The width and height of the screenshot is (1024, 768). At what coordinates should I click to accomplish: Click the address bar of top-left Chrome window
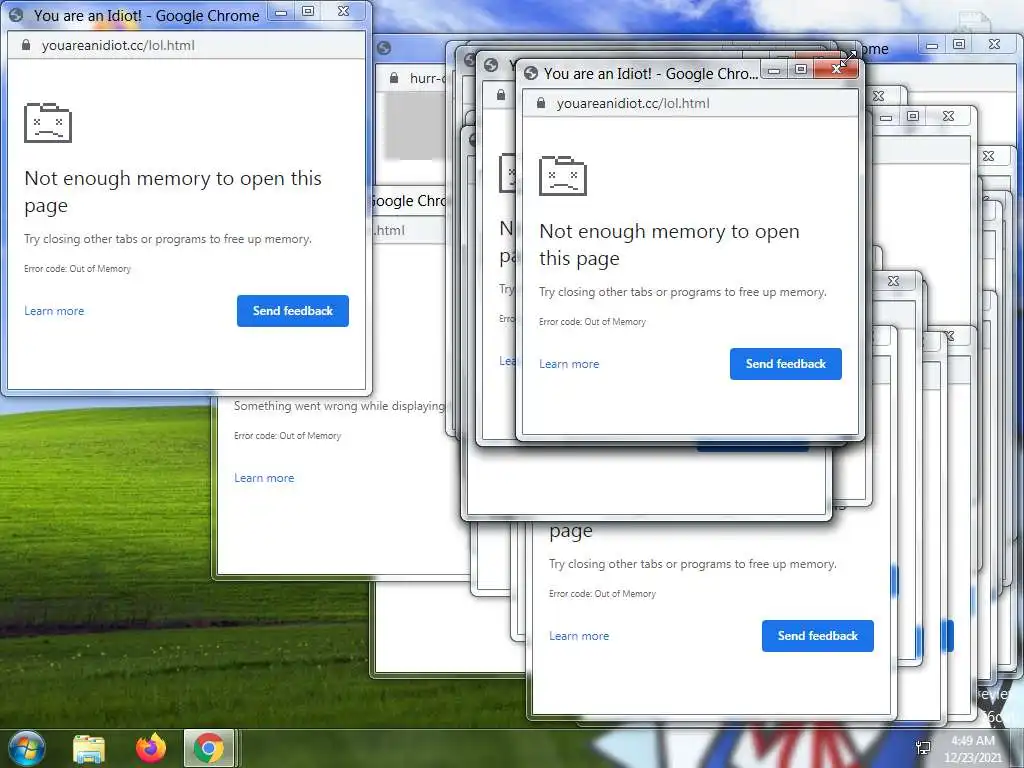point(186,45)
